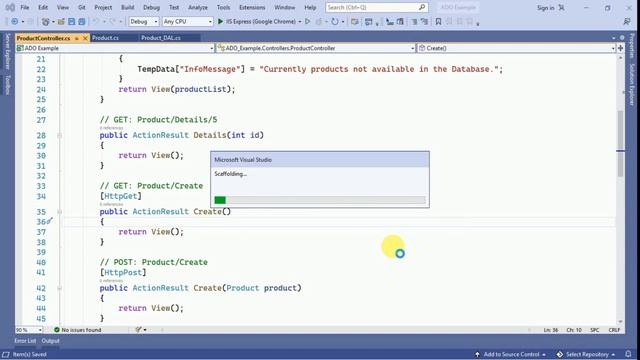Screen dimensions: 640x360
Task: Click the uncomment lines icon
Action: click(424, 22)
